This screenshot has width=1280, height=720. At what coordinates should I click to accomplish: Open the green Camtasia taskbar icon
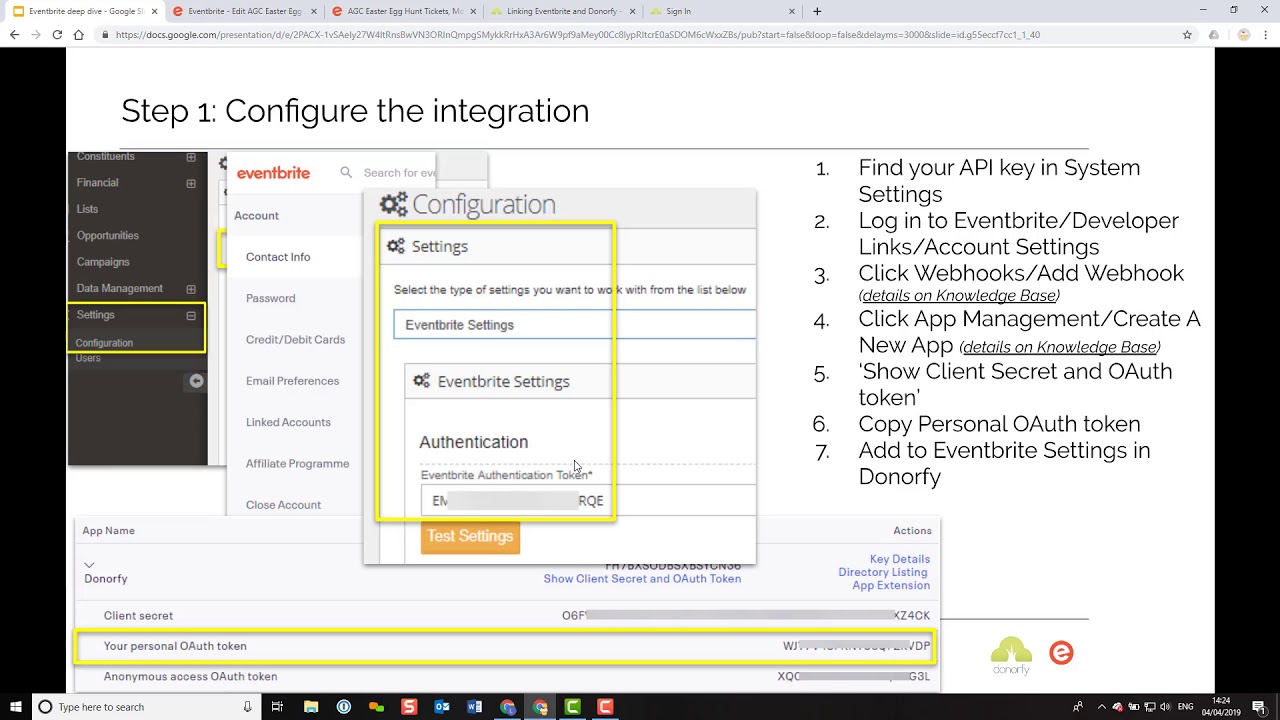point(573,707)
